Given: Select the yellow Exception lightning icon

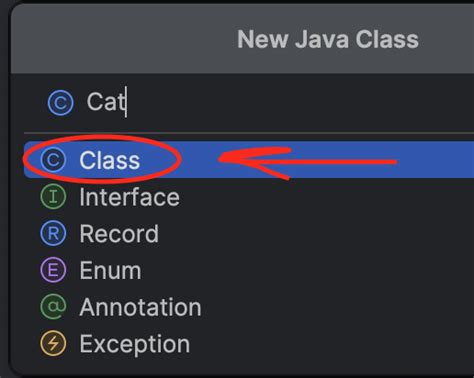Looking at the screenshot, I should [x=53, y=343].
